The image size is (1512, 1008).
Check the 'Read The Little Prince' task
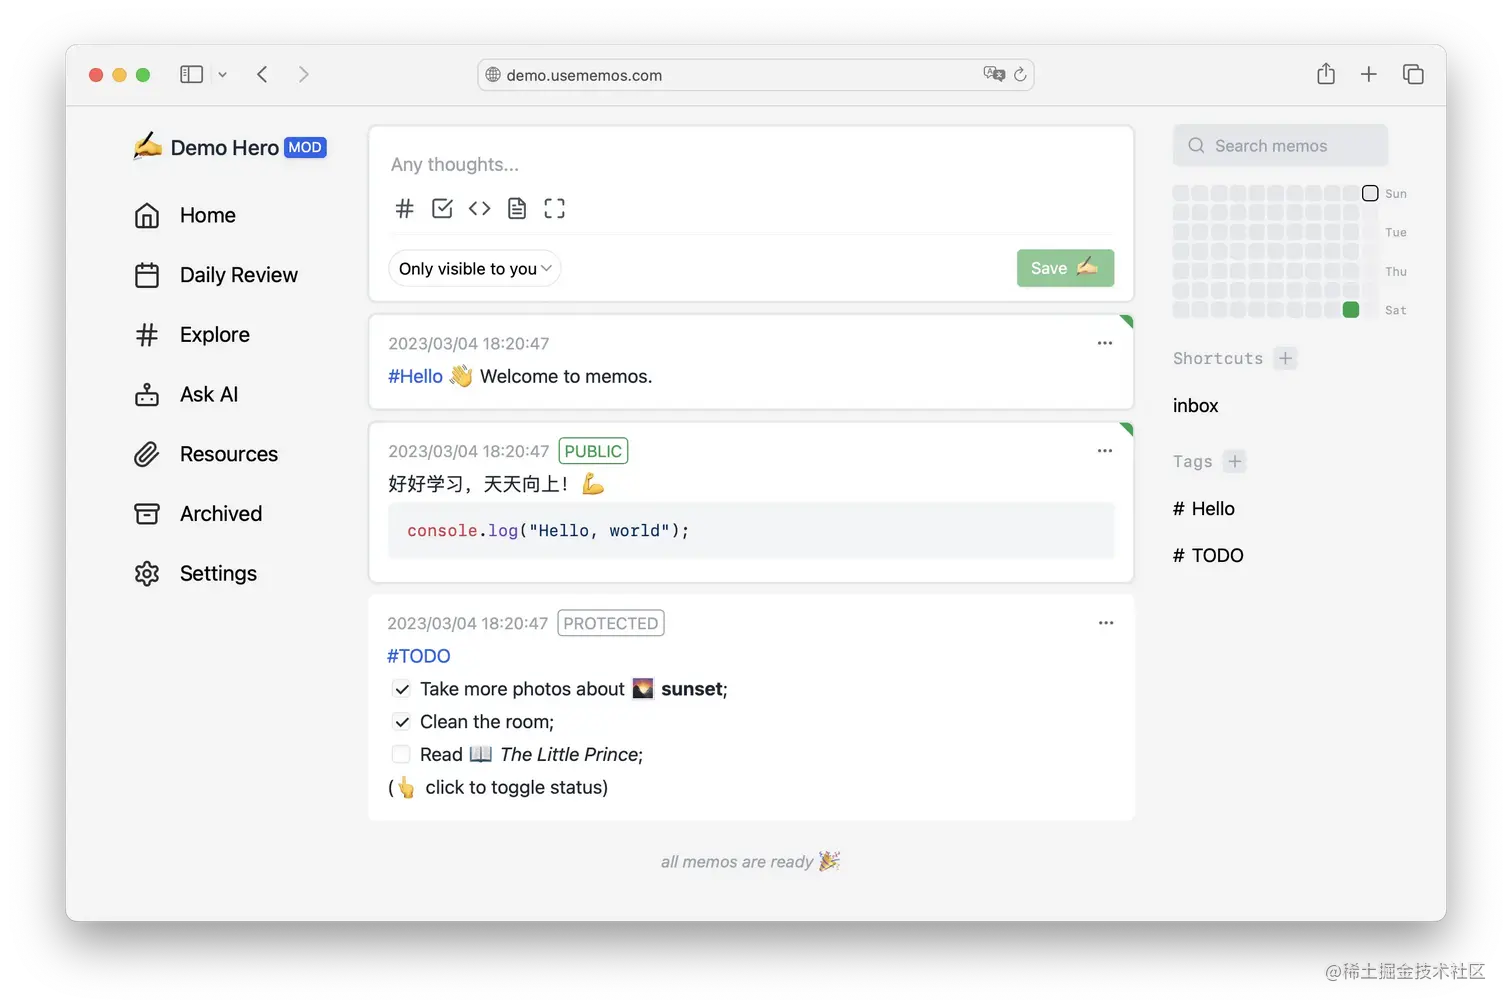coord(401,754)
